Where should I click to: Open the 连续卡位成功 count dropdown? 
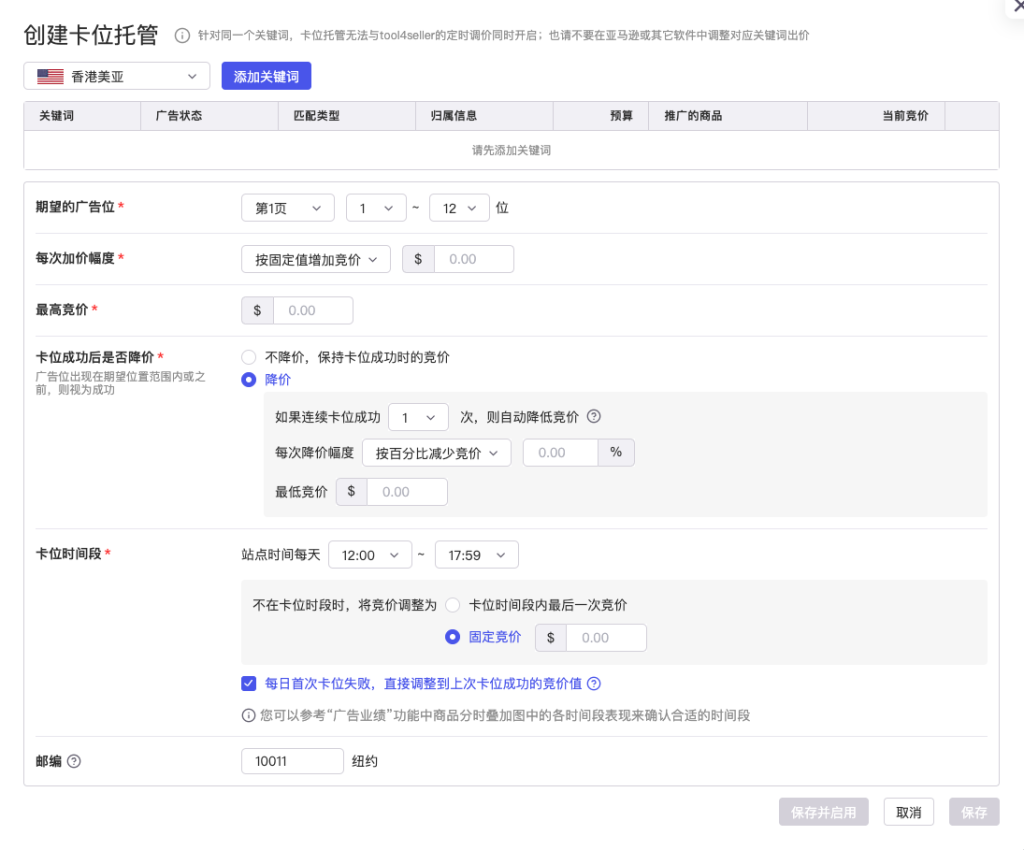point(419,417)
